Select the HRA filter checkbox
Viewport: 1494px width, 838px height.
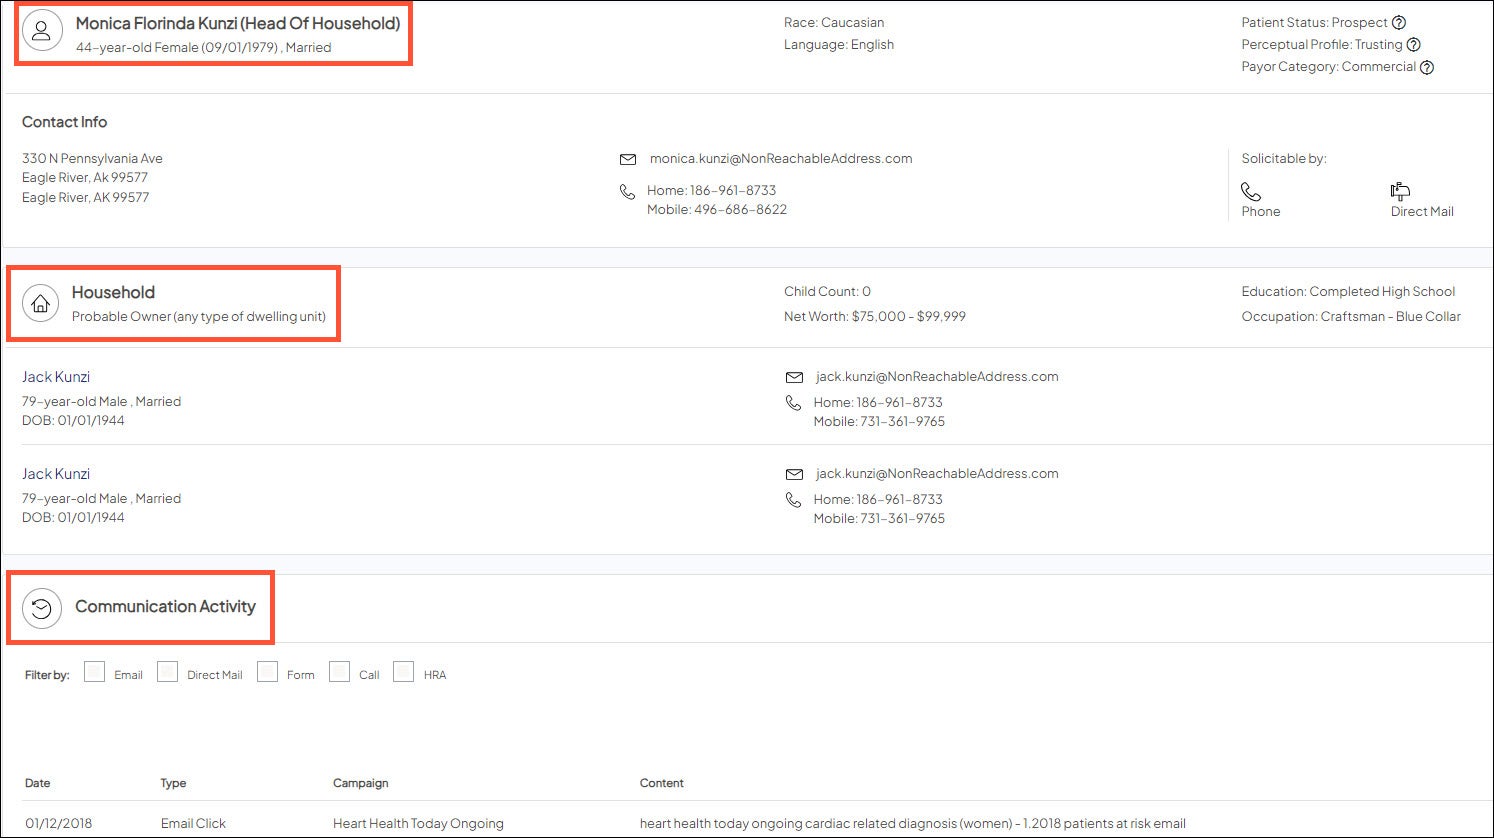click(x=403, y=672)
